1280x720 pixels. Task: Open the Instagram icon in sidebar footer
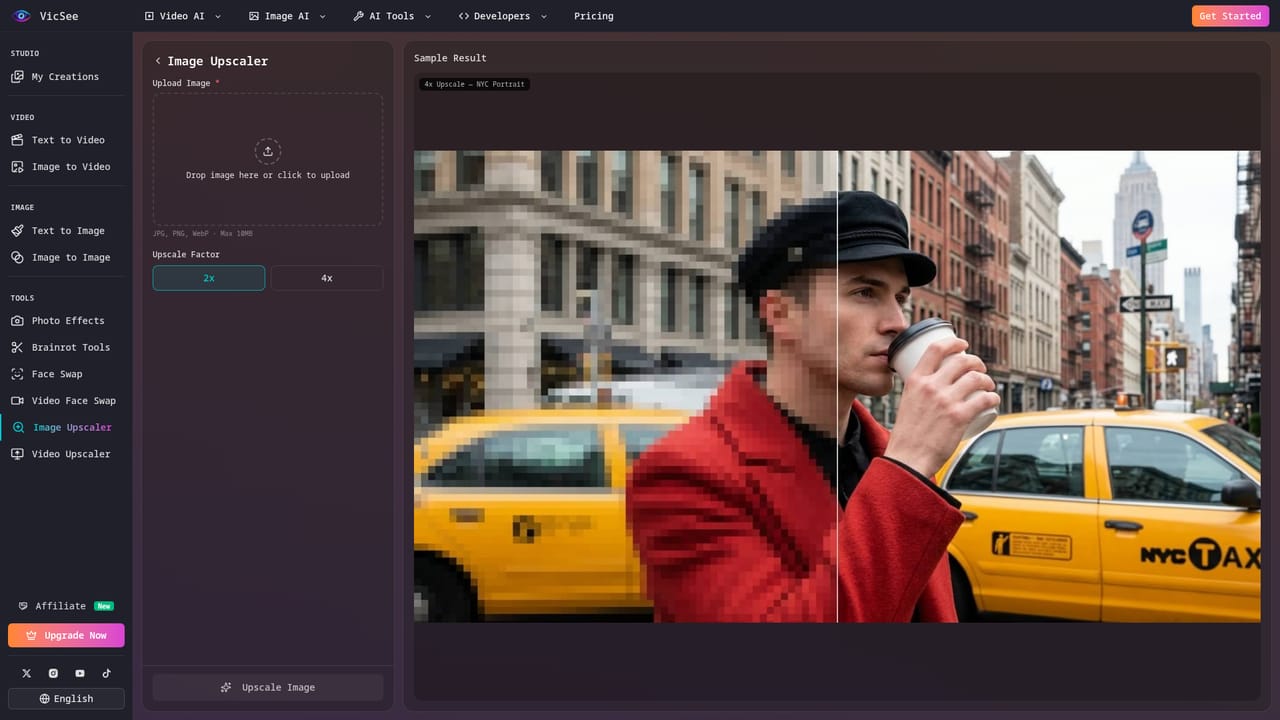pyautogui.click(x=53, y=673)
